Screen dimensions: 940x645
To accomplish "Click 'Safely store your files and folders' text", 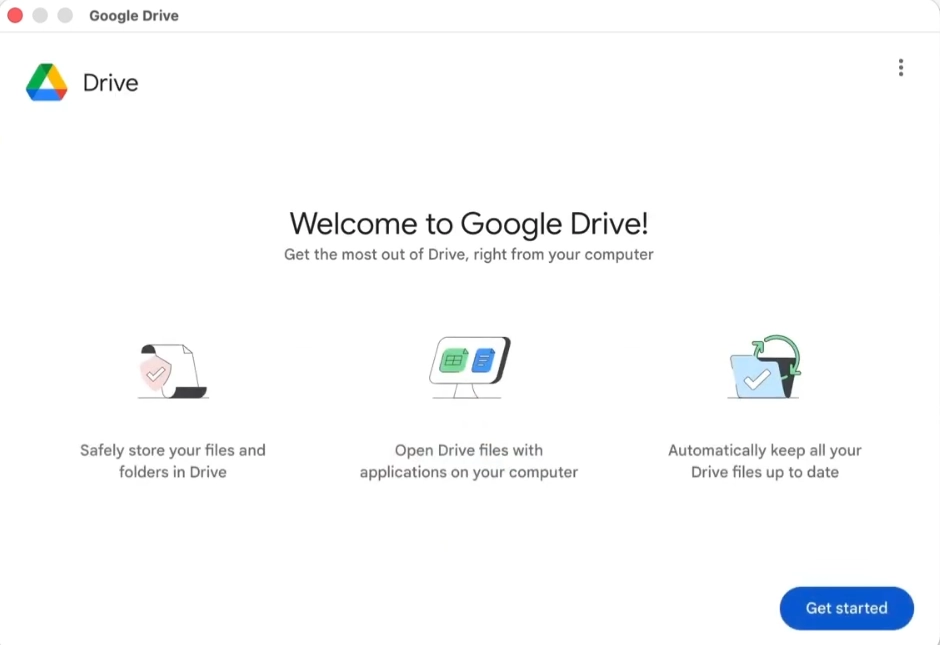I will tap(173, 461).
